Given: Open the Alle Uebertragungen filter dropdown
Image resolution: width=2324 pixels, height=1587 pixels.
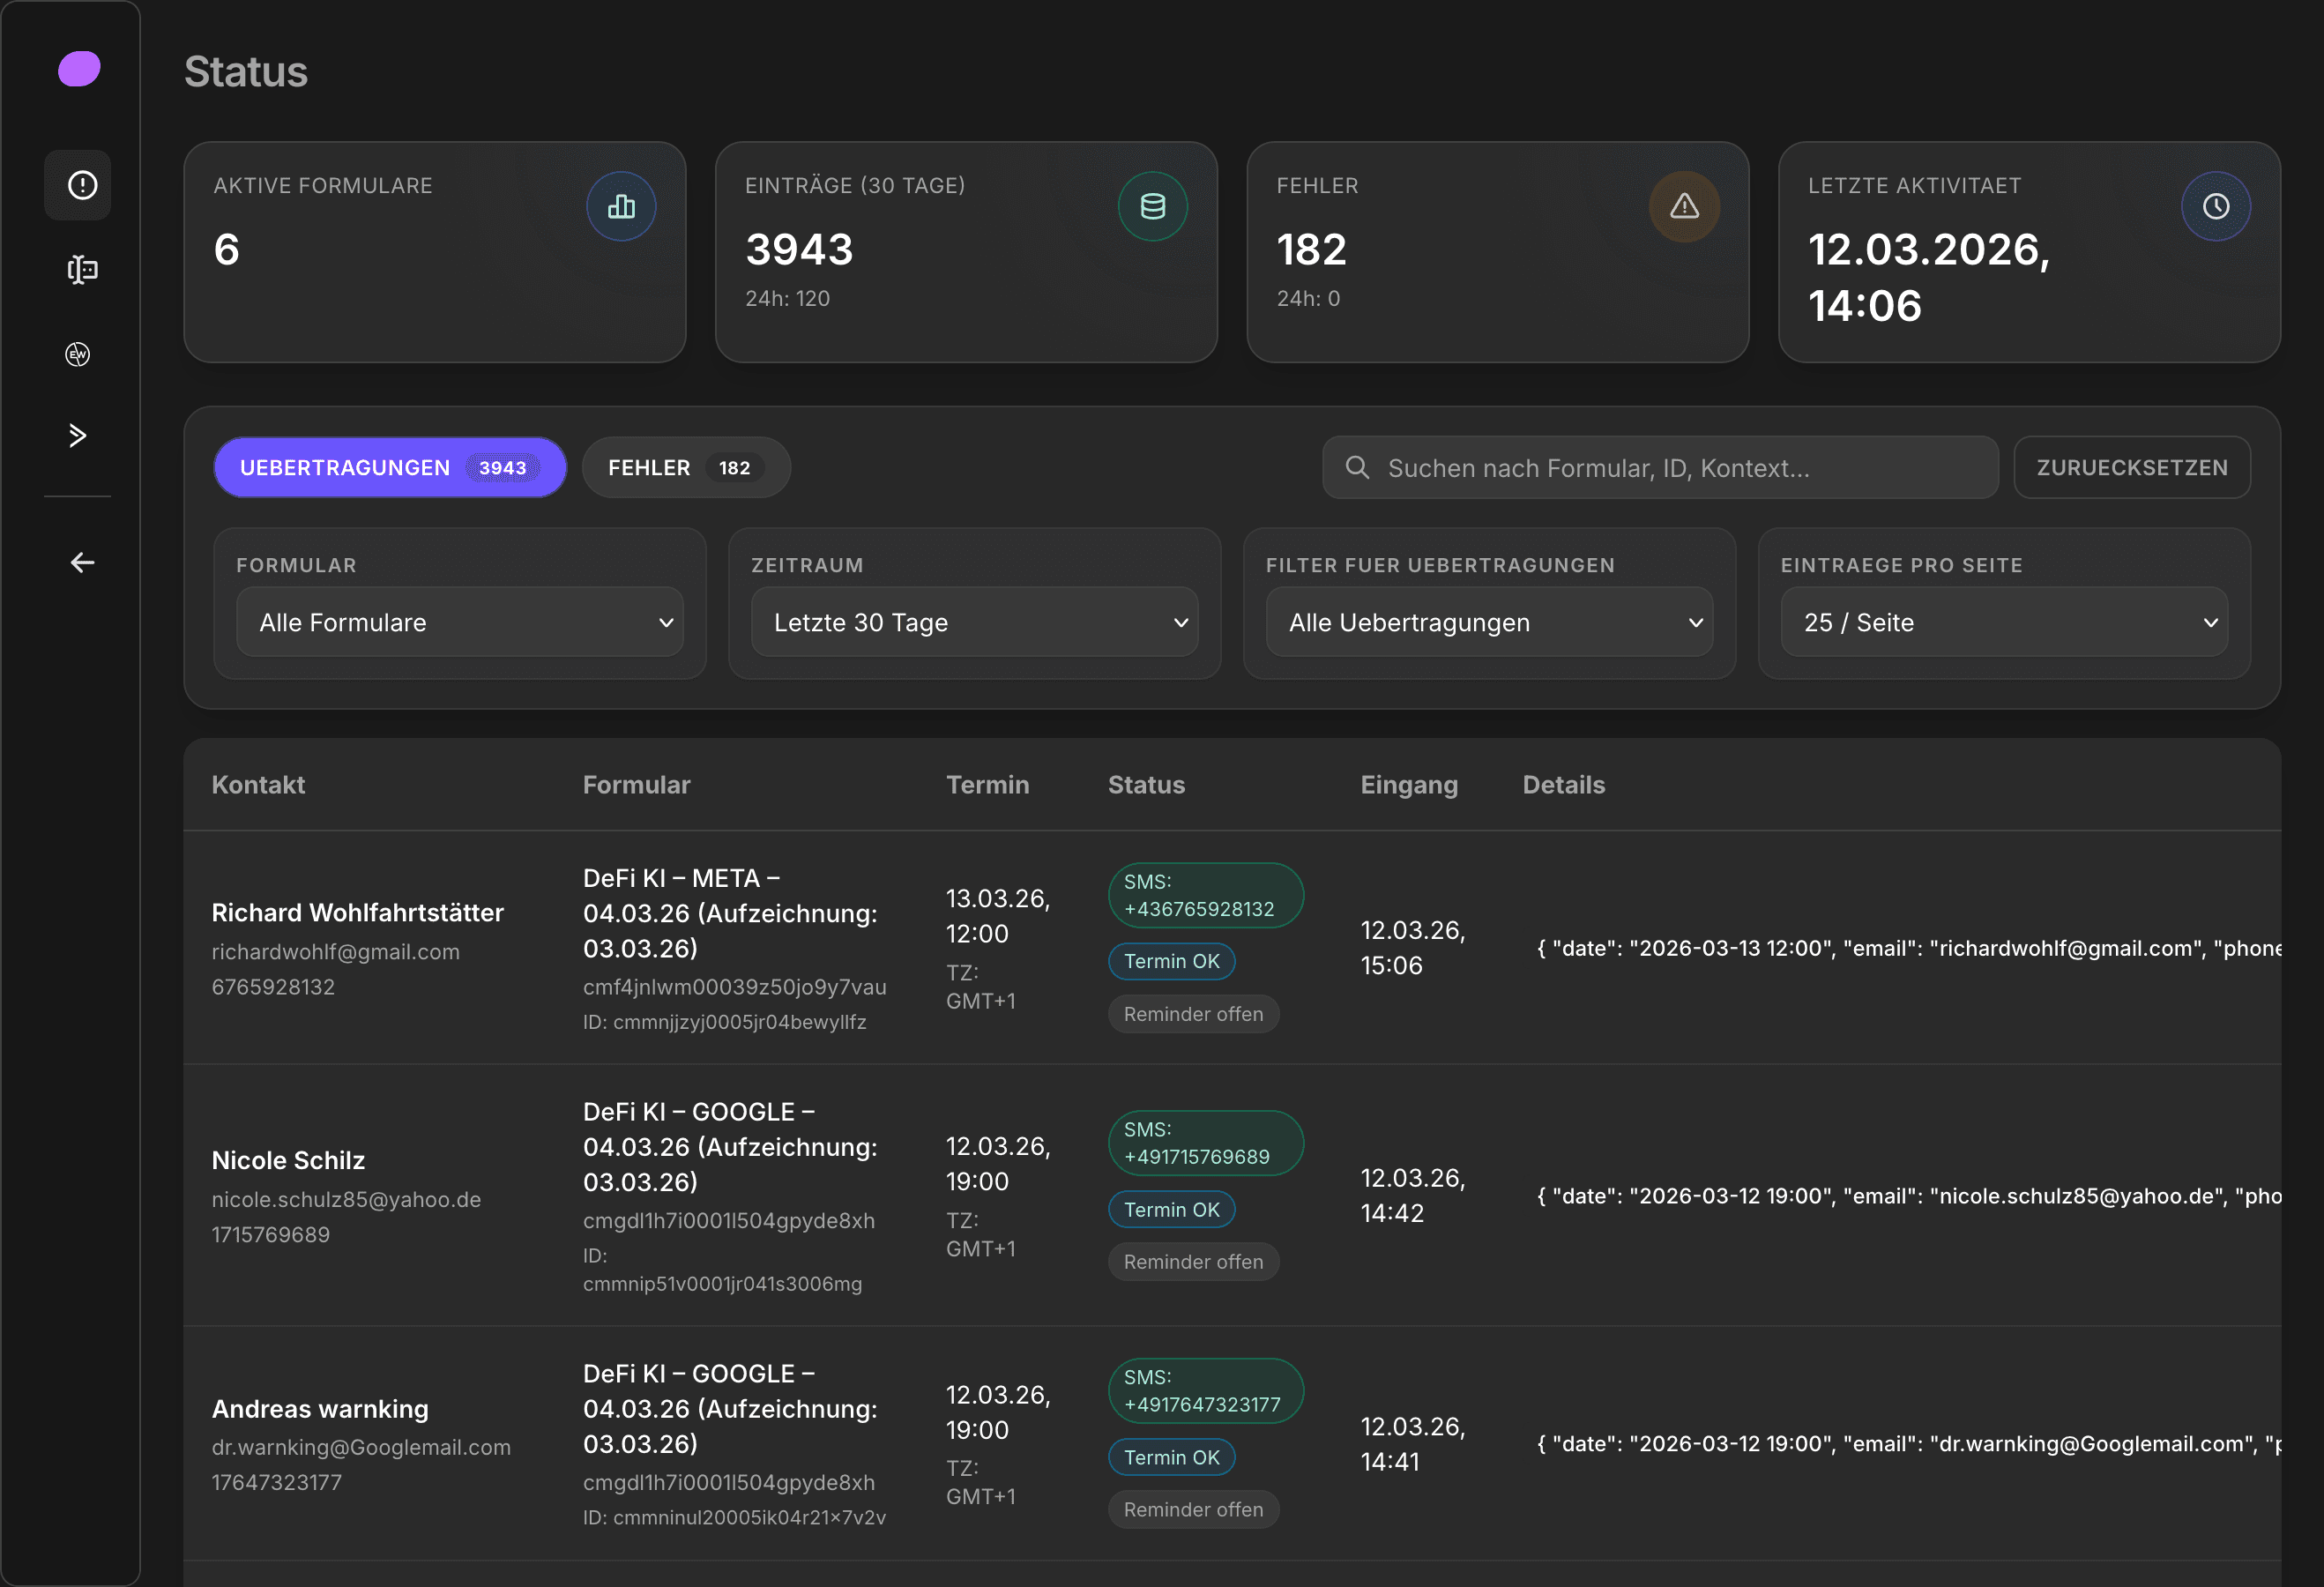Looking at the screenshot, I should pos(1489,622).
